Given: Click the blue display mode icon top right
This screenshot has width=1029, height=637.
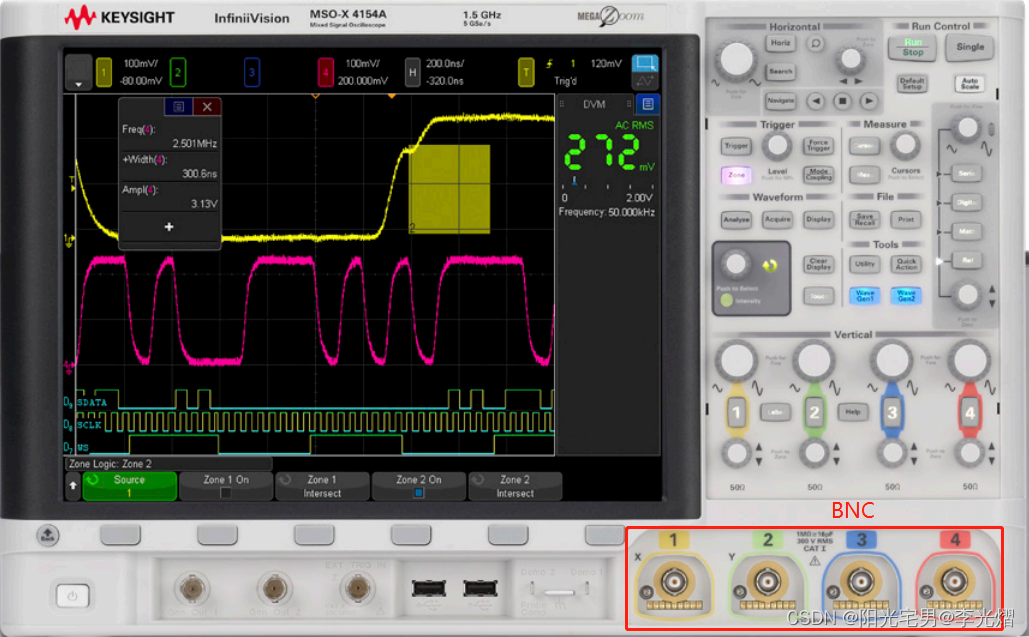Looking at the screenshot, I should tap(644, 63).
